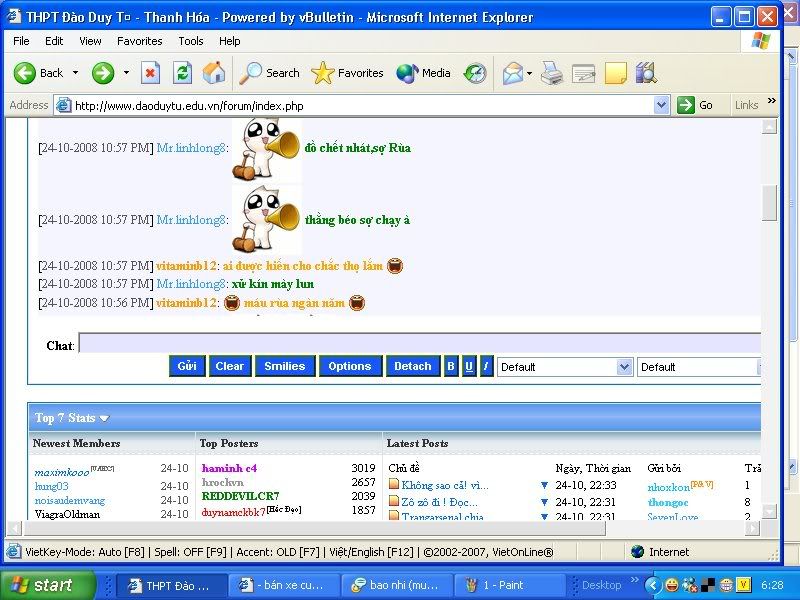Toggle underline U formatting in chat
This screenshot has width=800, height=600.
(468, 367)
